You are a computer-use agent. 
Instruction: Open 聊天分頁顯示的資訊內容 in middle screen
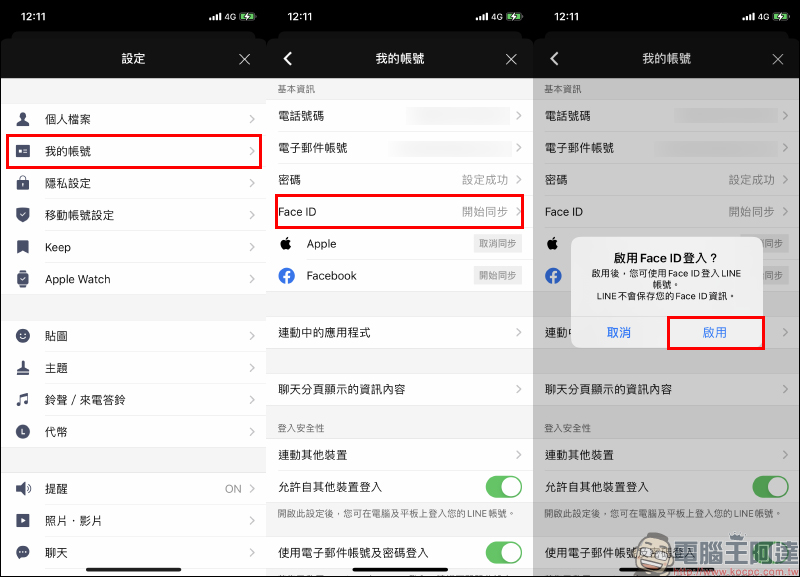coord(399,389)
